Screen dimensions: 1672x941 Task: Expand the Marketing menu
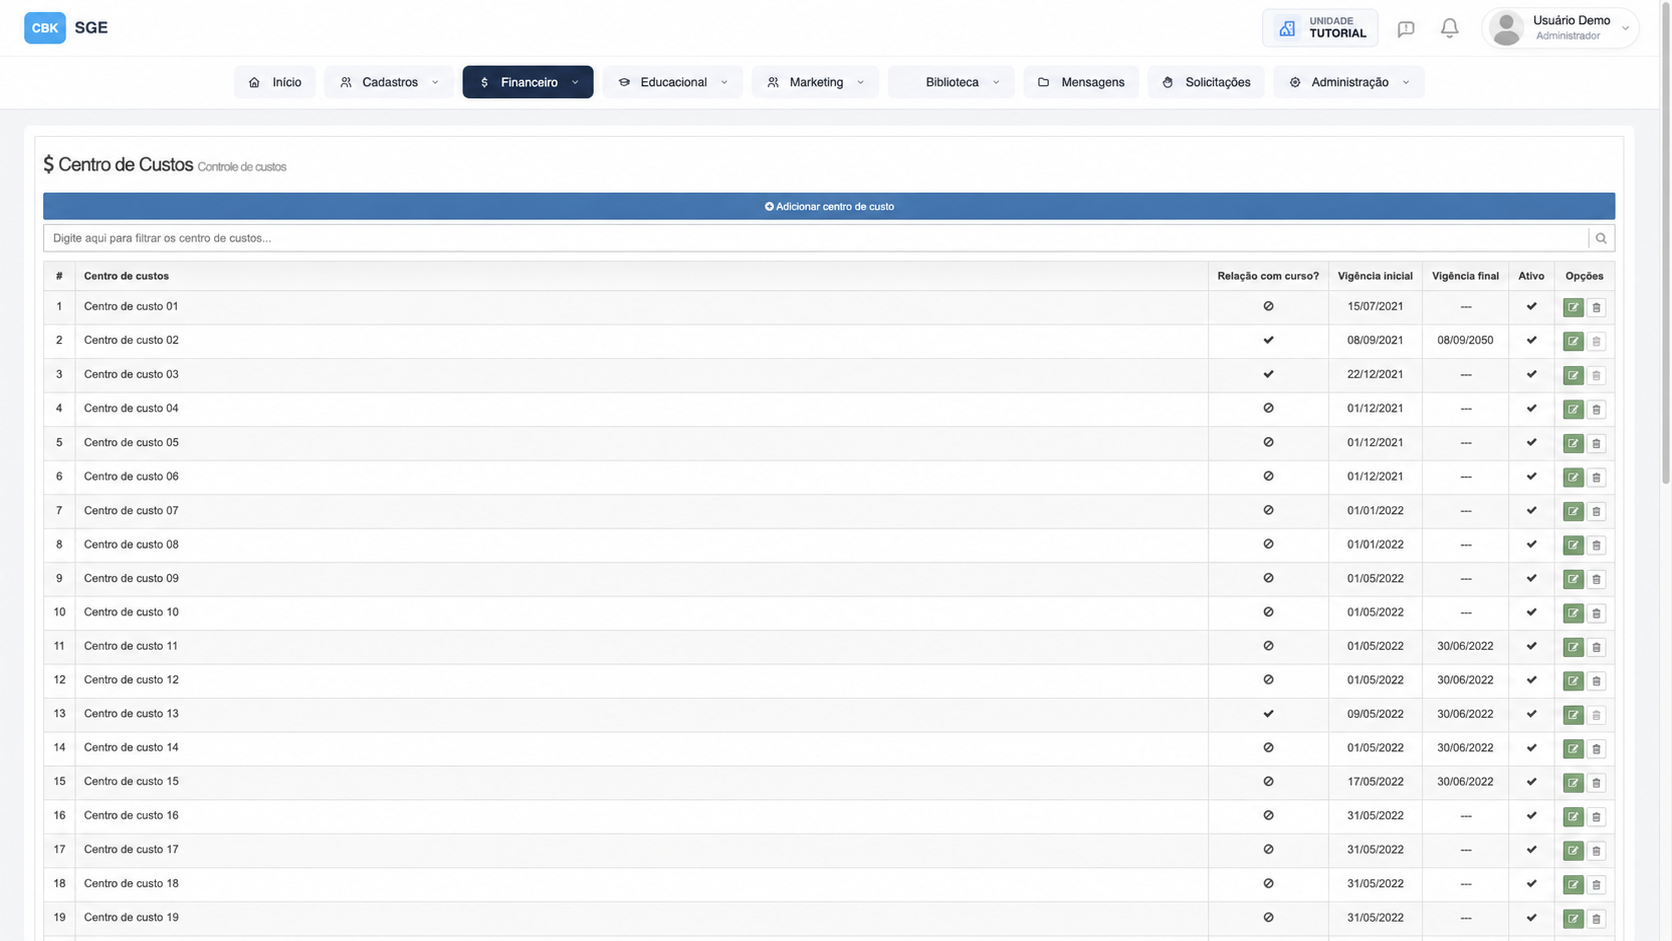pyautogui.click(x=815, y=82)
